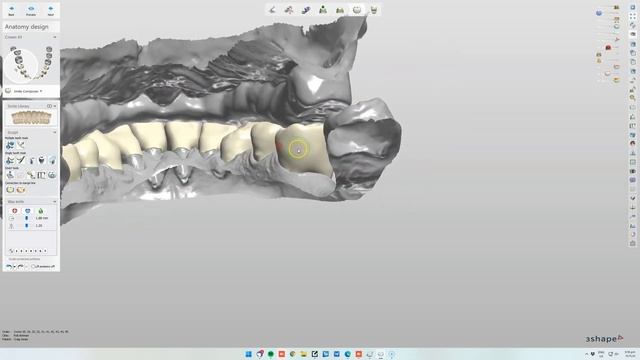Screen dimensions: 640x360
Task: Click the top icon in right toolbar
Action: click(633, 7)
